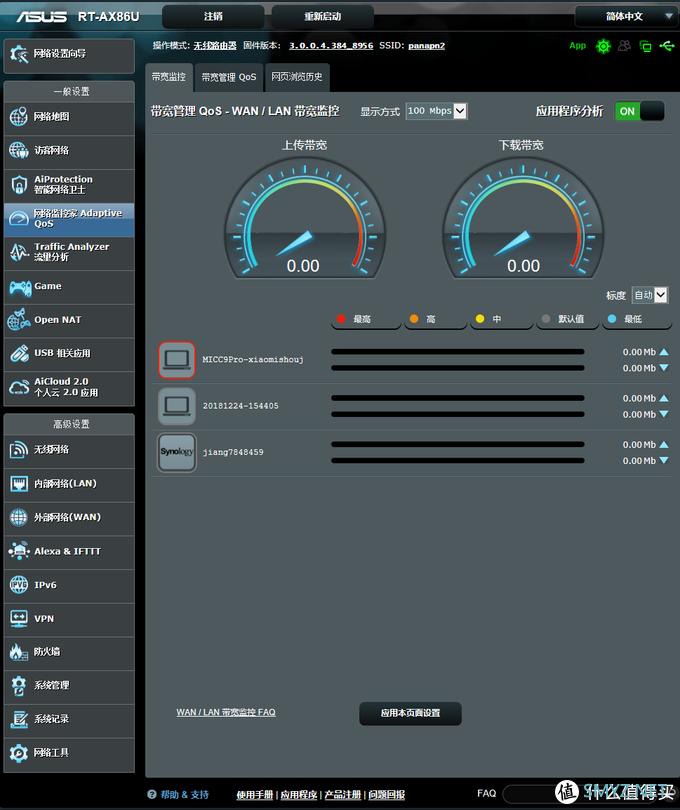The height and width of the screenshot is (810, 680).
Task: Click the AiMesh devices status icon
Action: [x=645, y=46]
